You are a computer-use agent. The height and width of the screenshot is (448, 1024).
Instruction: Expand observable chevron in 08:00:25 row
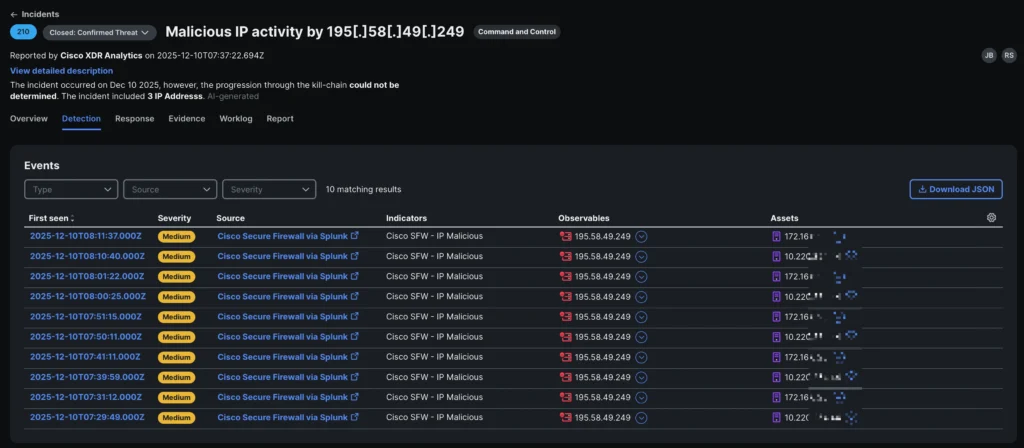641,297
